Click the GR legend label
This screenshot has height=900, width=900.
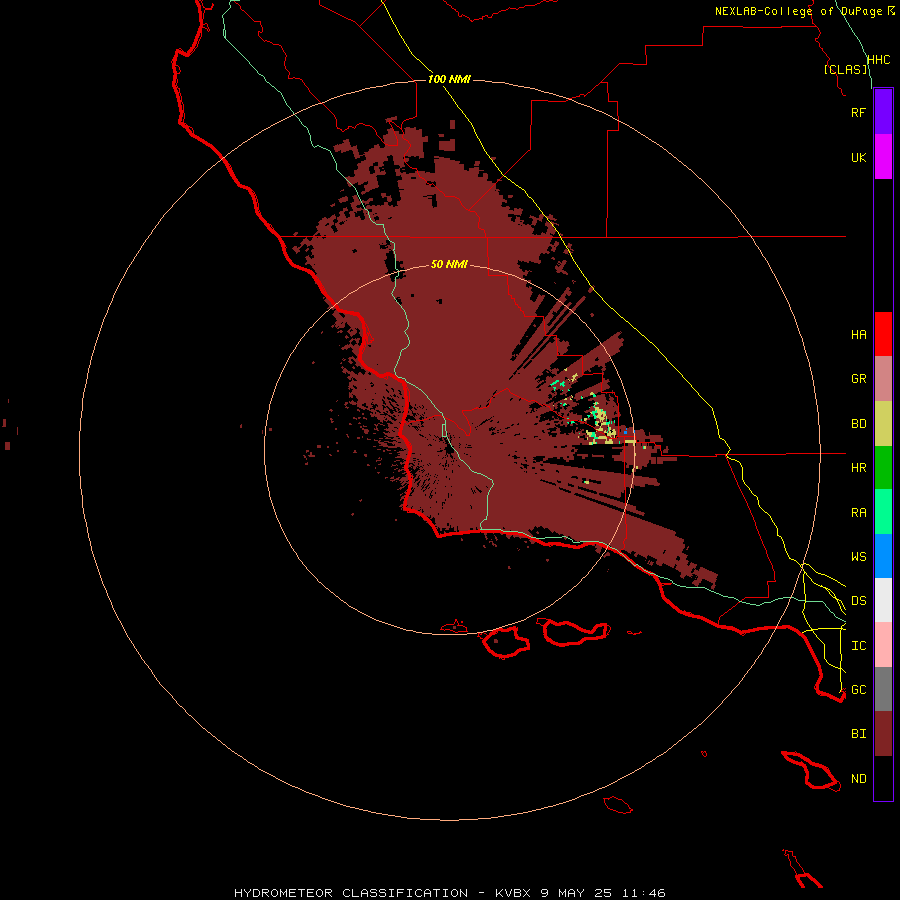[x=859, y=379]
